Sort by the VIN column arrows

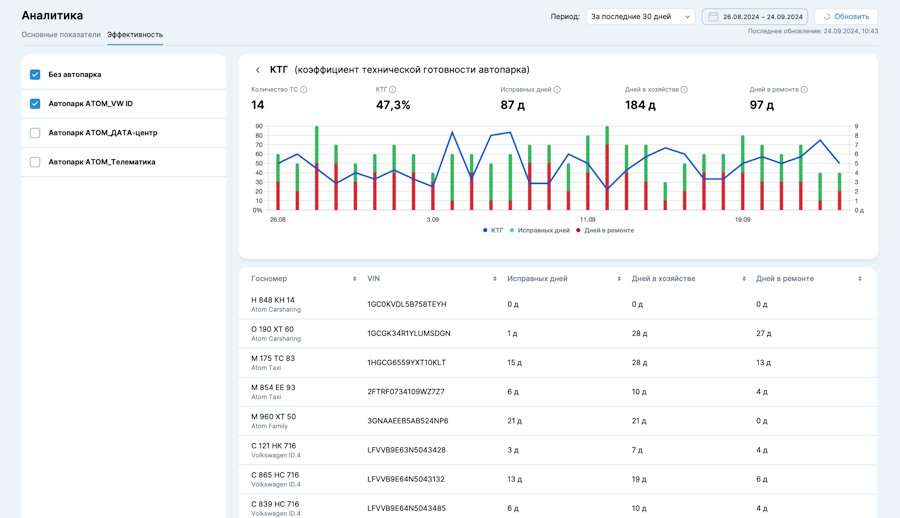494,279
